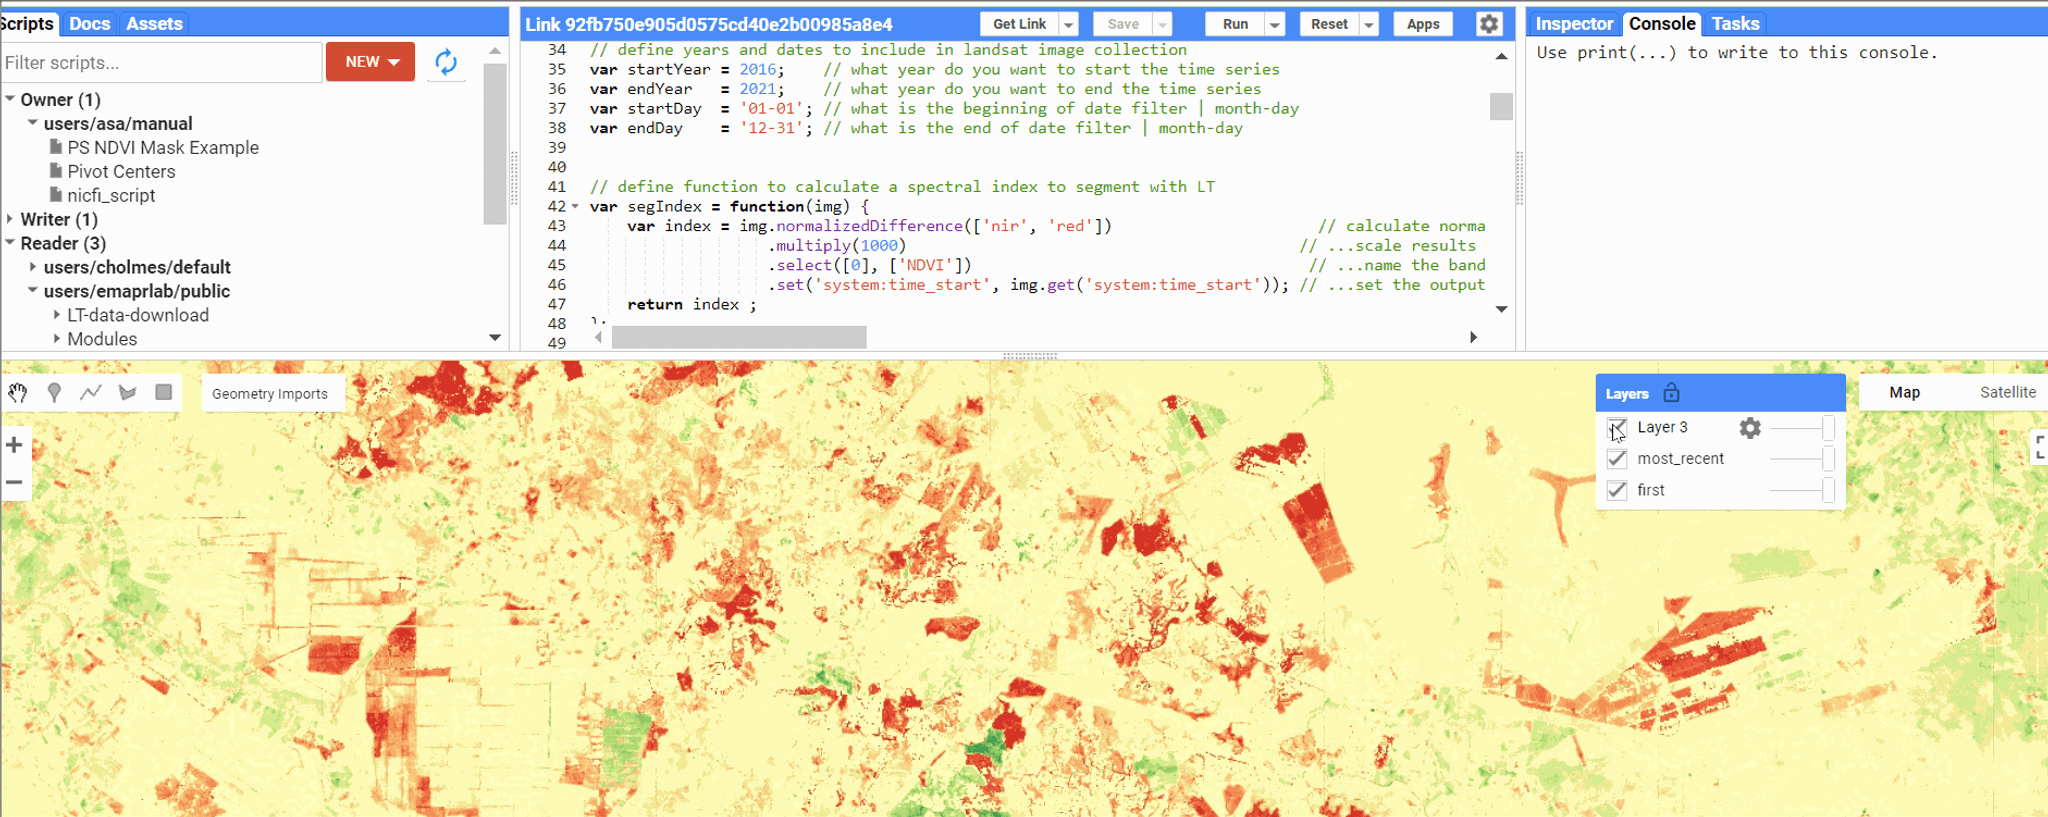Image resolution: width=2048 pixels, height=817 pixels.
Task: Open the Save dropdown arrow
Action: (1162, 24)
